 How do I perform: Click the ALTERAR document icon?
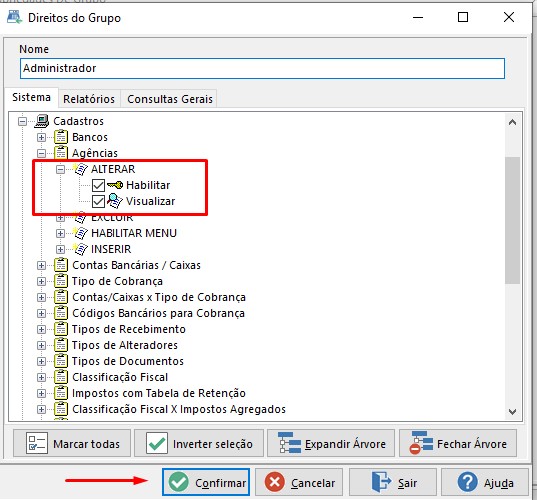(x=80, y=169)
